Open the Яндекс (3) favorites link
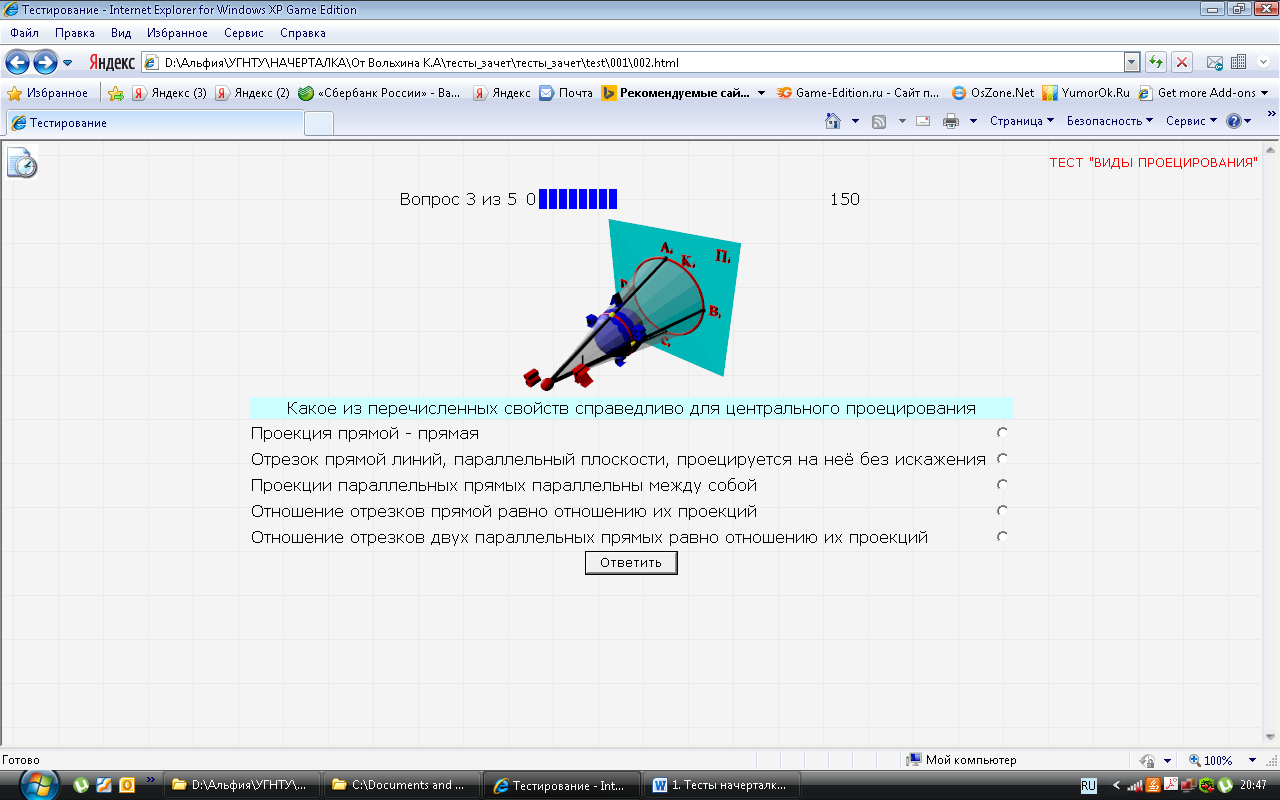 point(170,93)
